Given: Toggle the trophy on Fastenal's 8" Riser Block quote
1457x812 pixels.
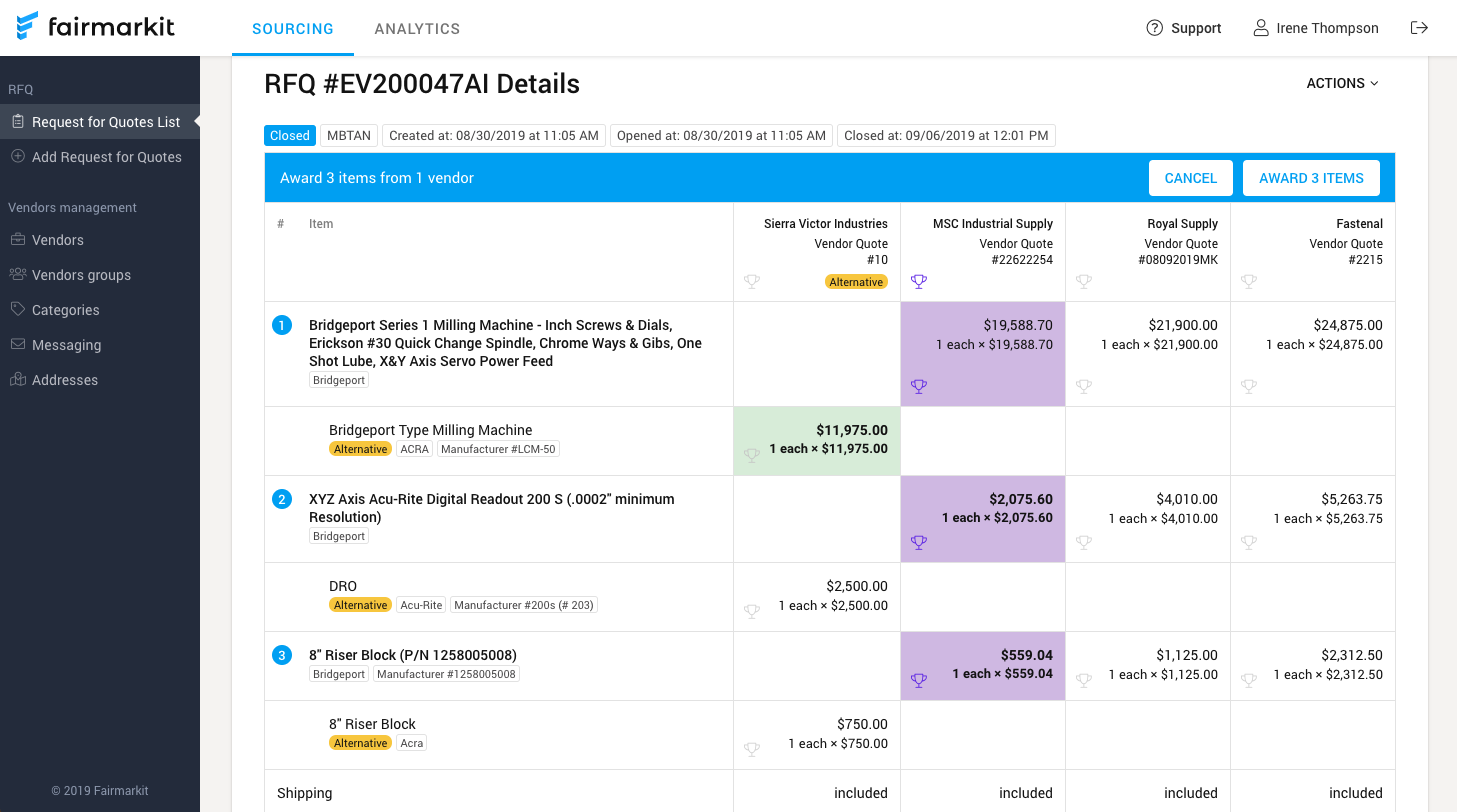Looking at the screenshot, I should click(x=1248, y=680).
